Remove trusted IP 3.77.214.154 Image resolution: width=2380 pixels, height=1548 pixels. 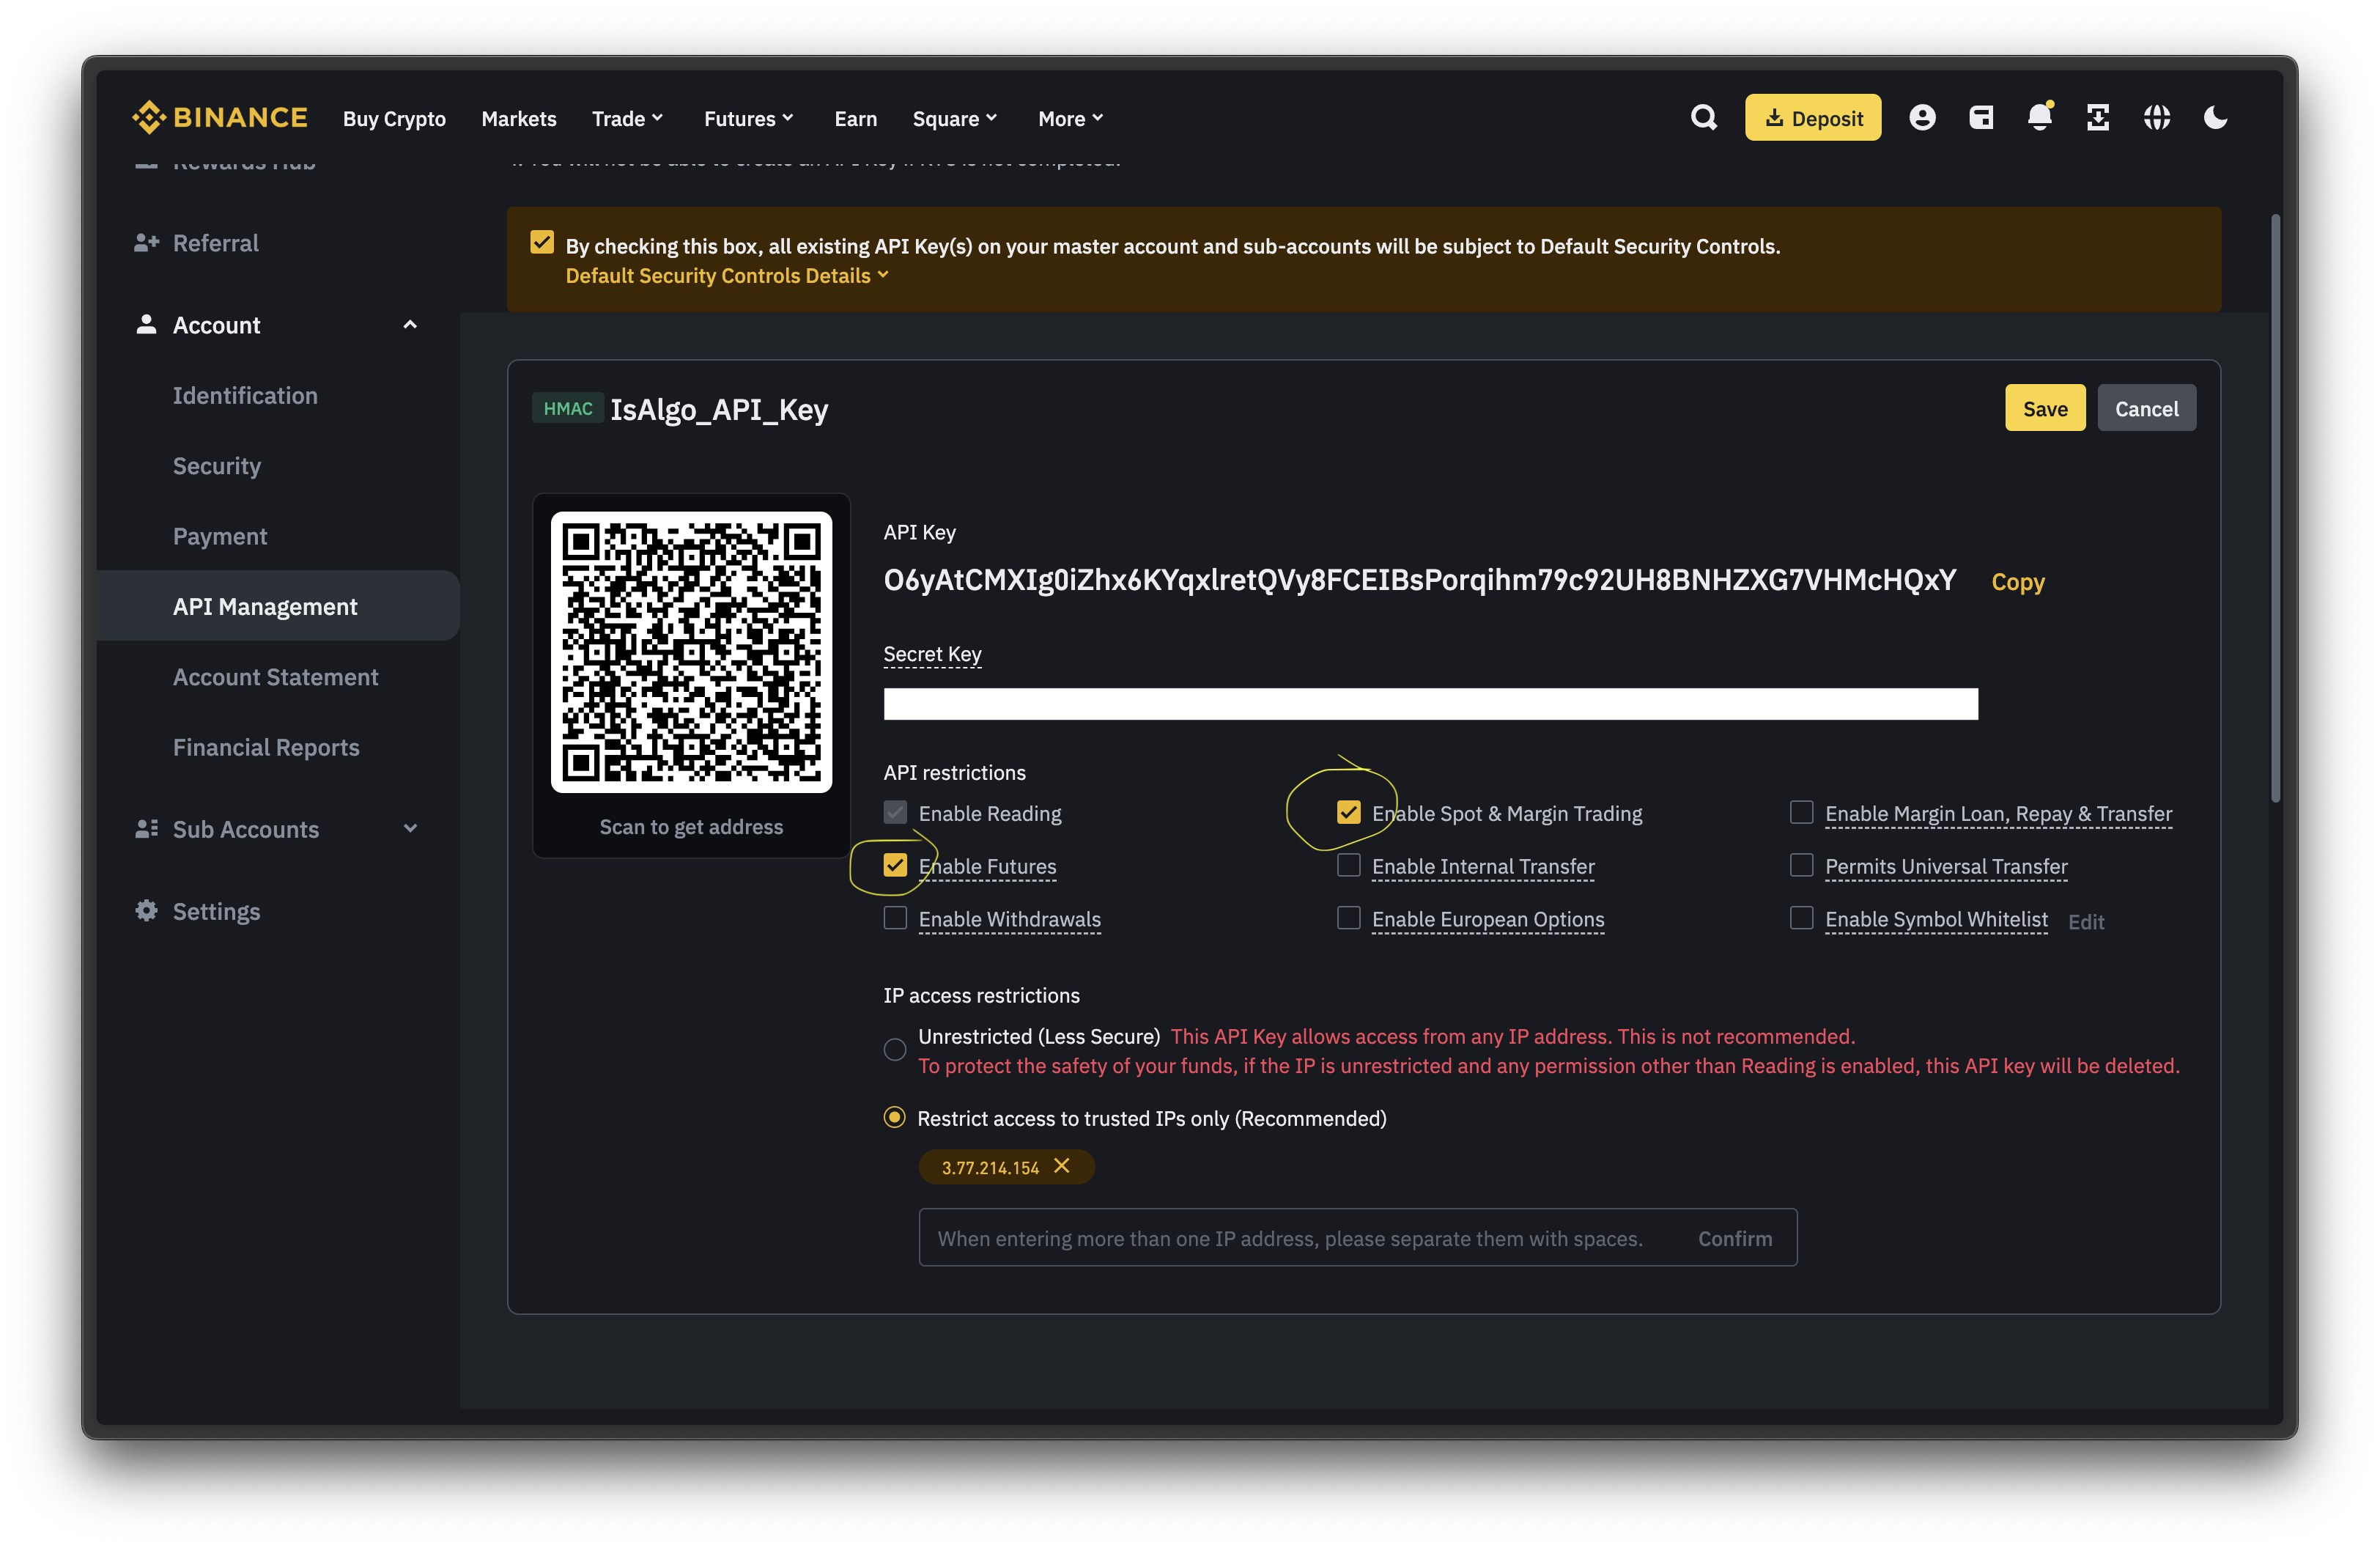pos(1062,1166)
